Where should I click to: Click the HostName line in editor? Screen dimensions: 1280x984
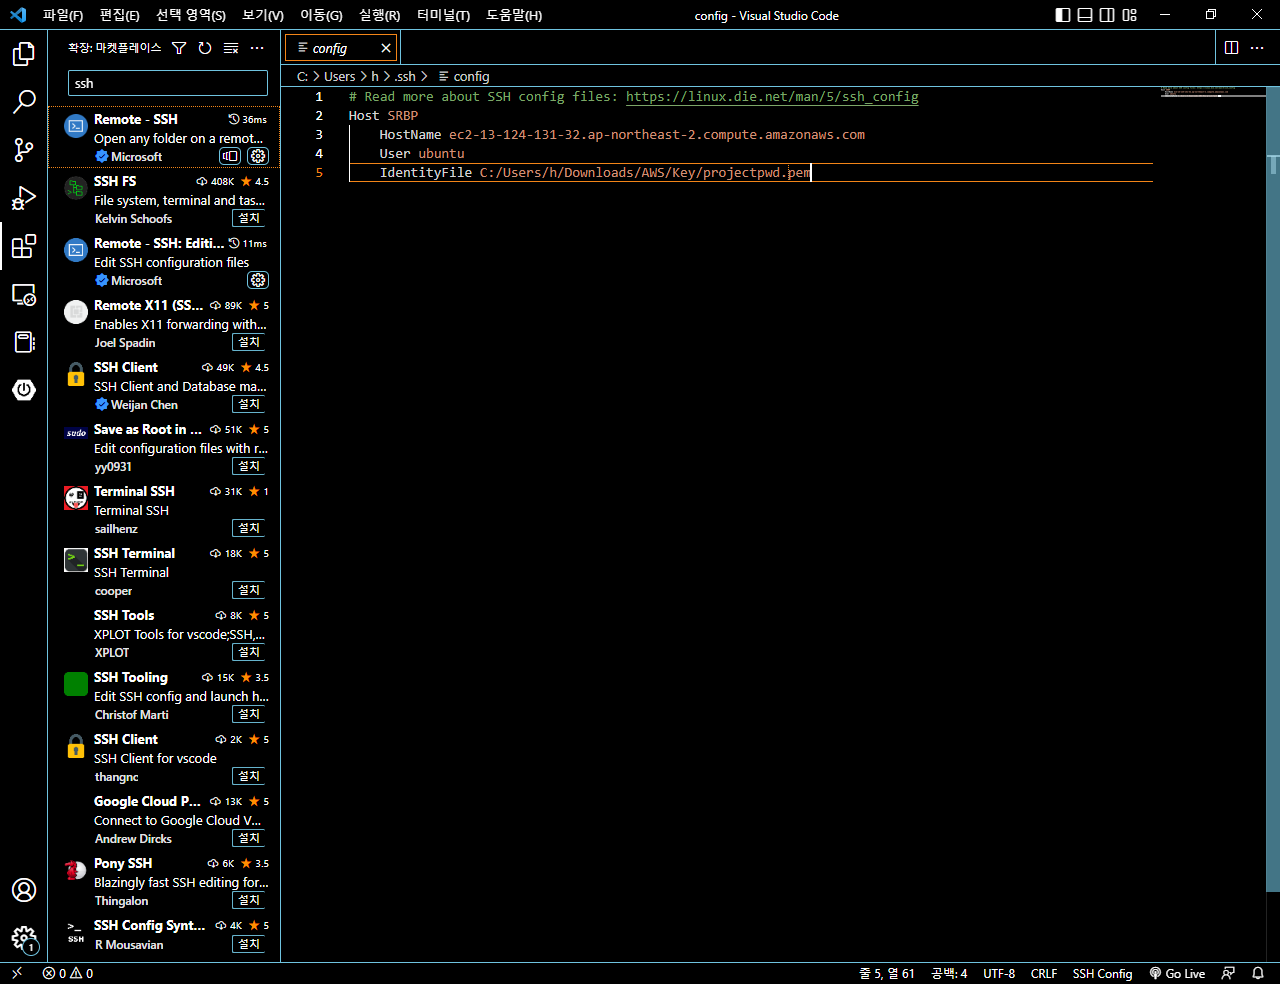pyautogui.click(x=622, y=135)
